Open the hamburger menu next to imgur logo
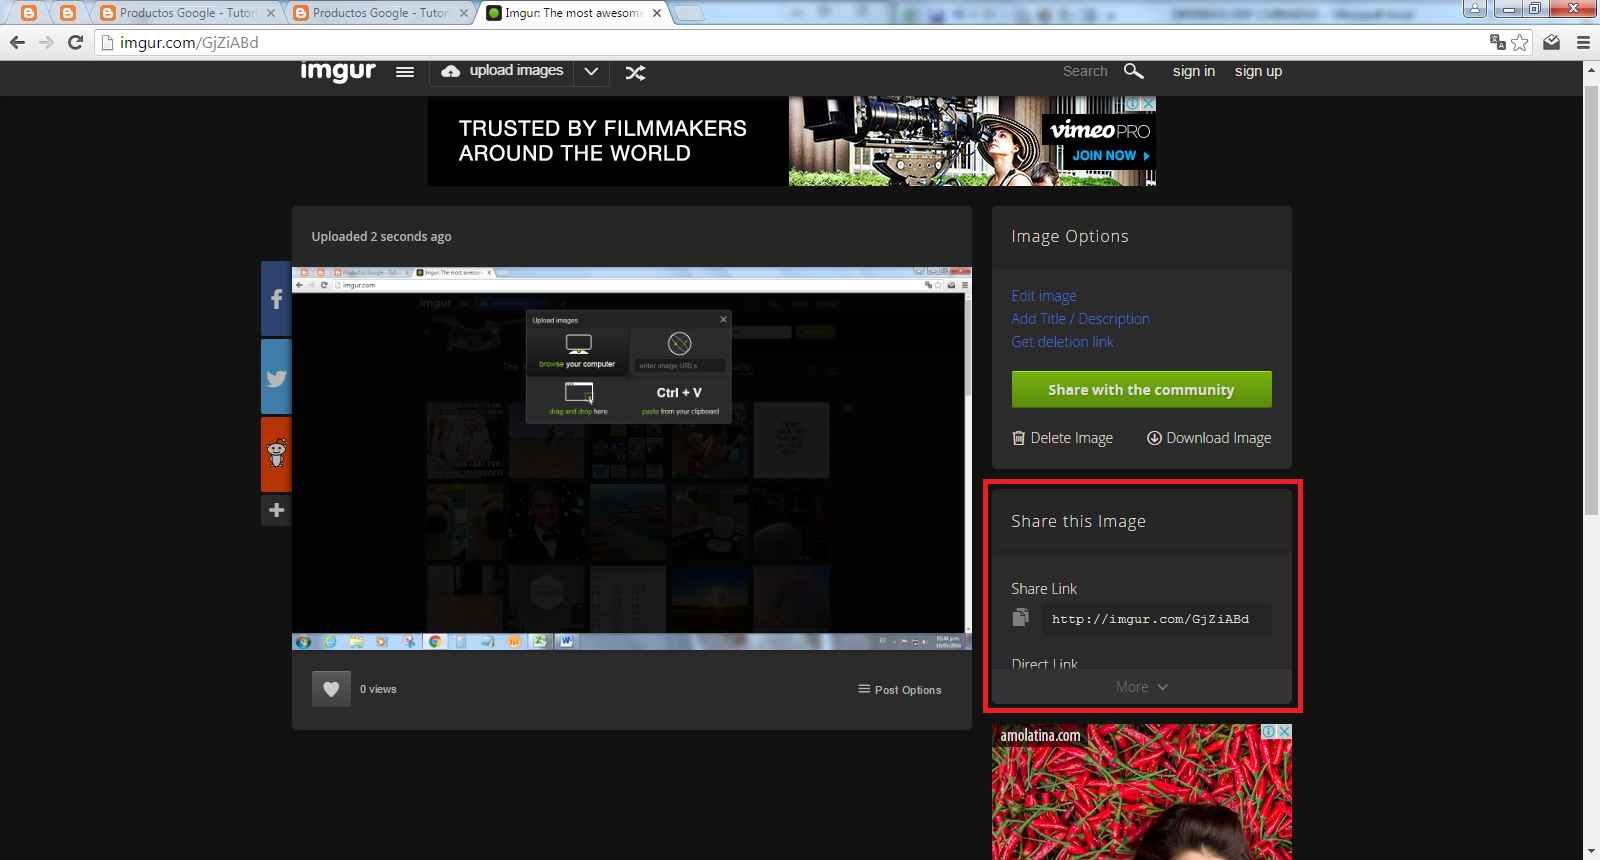The width and height of the screenshot is (1600, 860). (x=405, y=72)
